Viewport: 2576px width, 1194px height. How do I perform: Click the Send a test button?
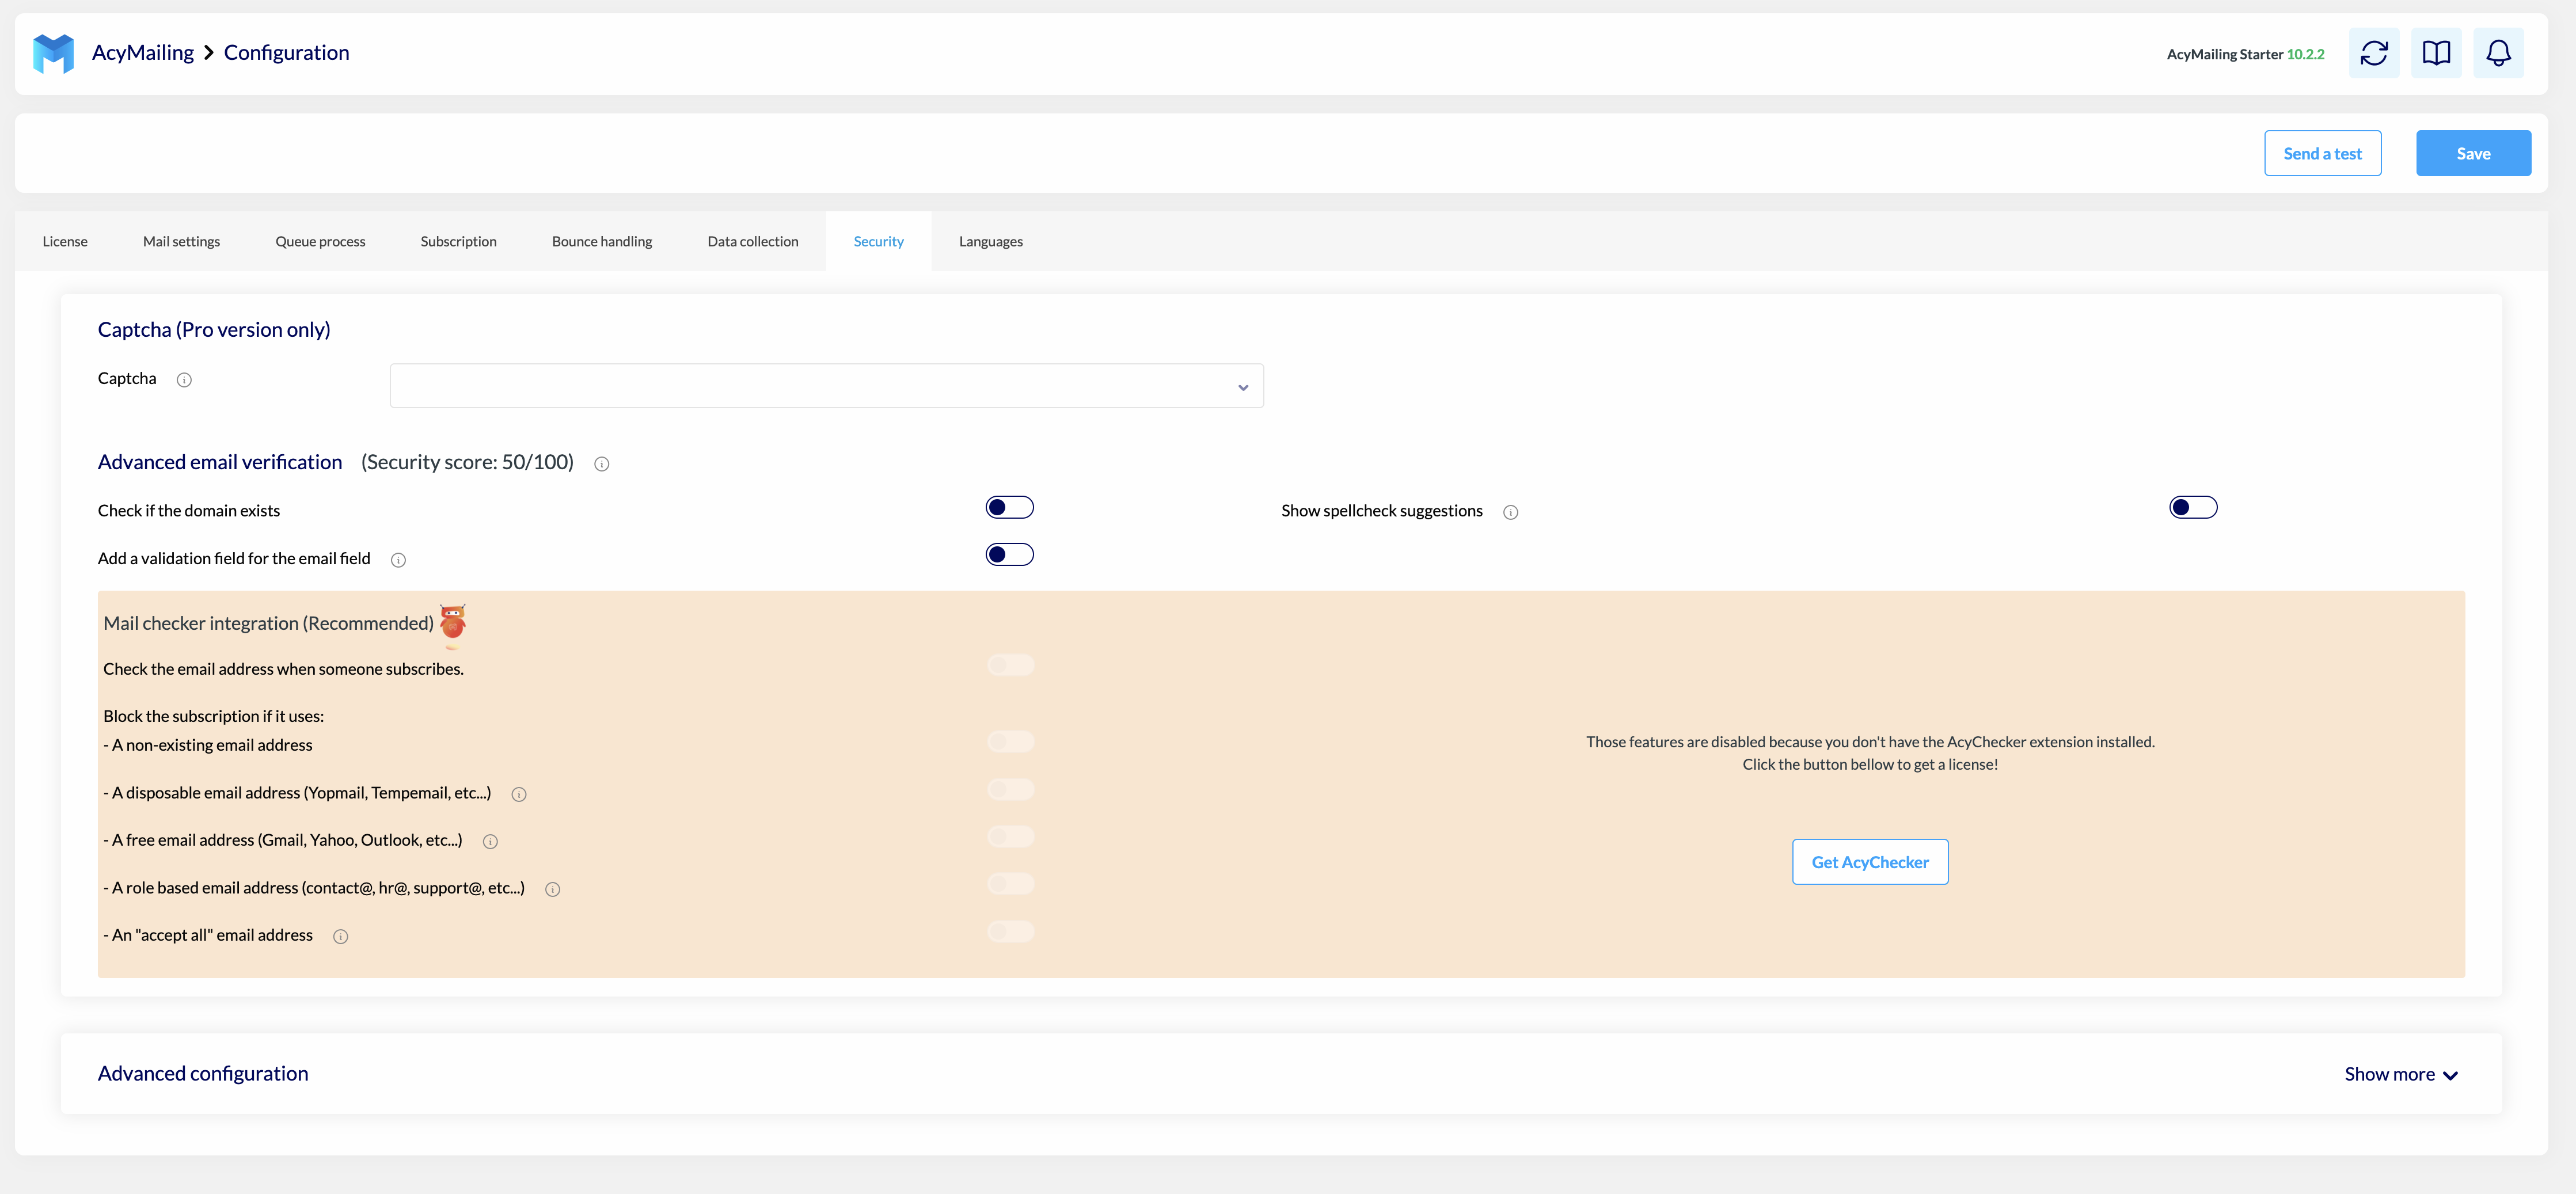pos(2322,153)
